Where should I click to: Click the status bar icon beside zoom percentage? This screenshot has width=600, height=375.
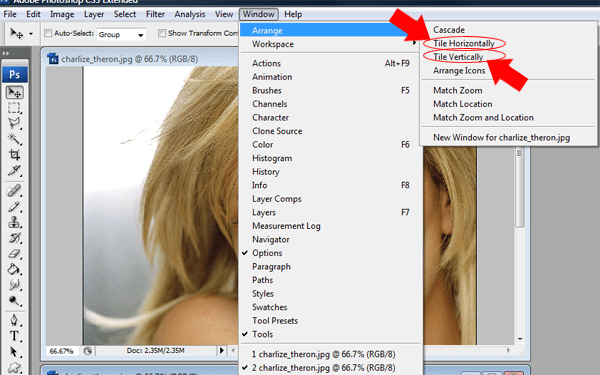pyautogui.click(x=88, y=351)
